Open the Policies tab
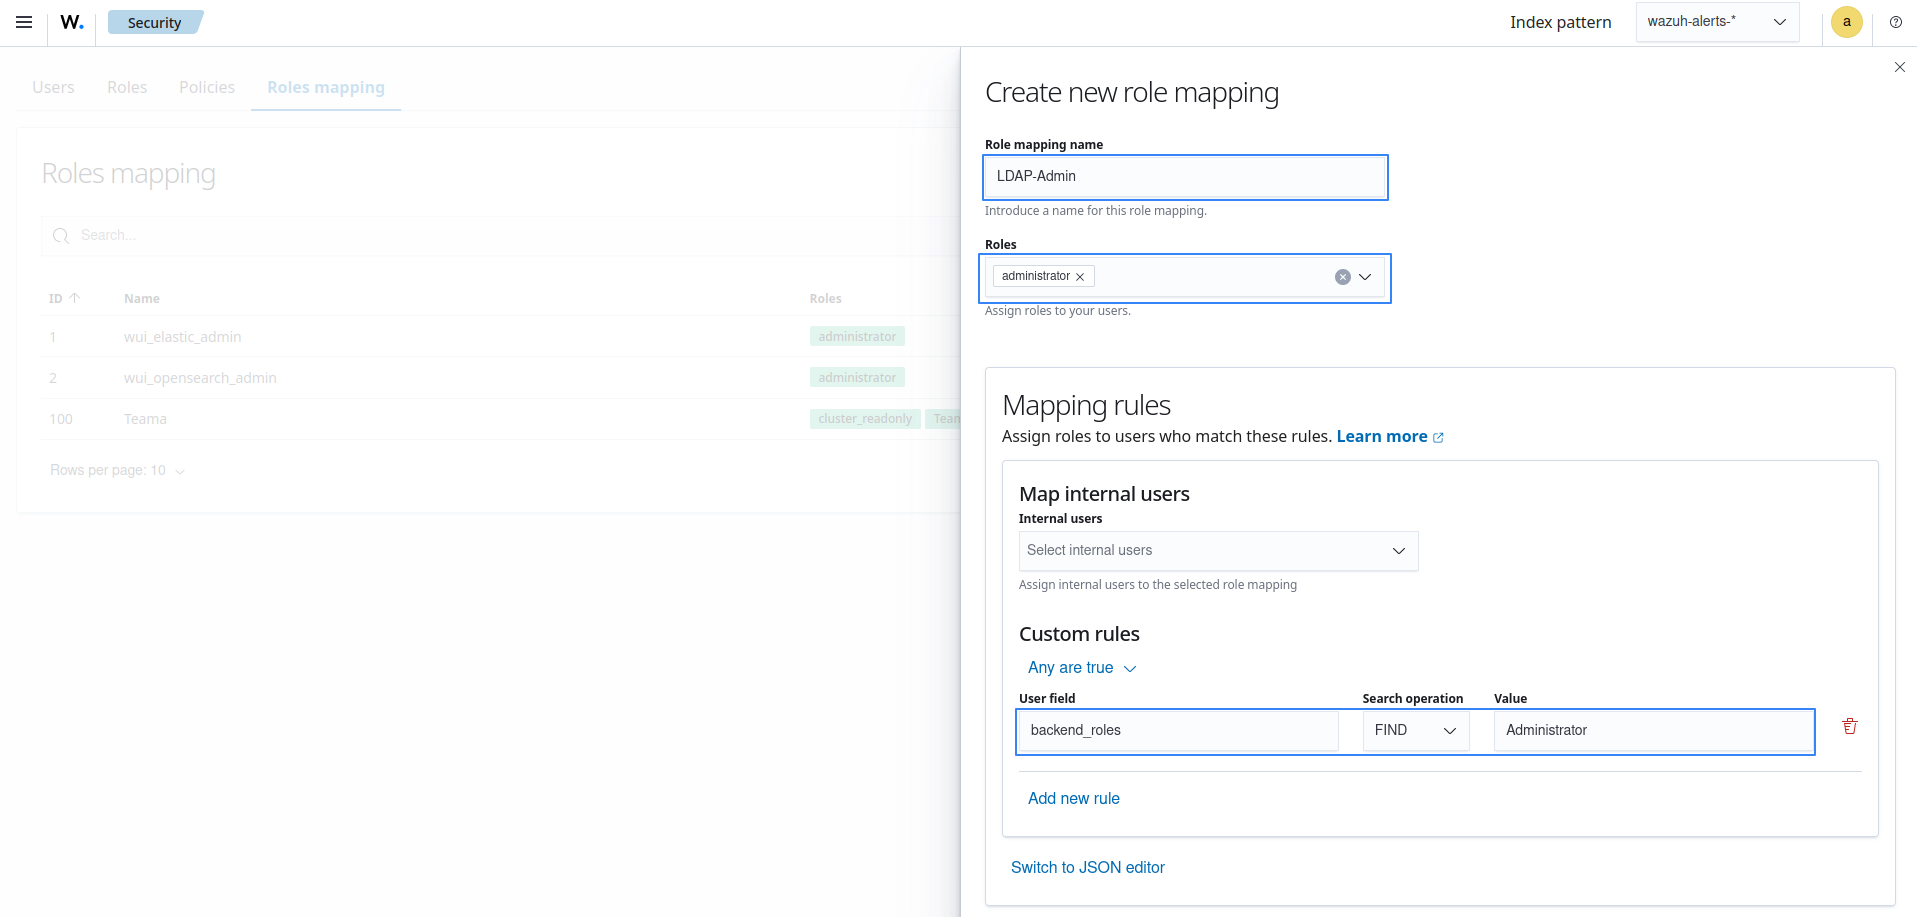The width and height of the screenshot is (1917, 917). [206, 87]
